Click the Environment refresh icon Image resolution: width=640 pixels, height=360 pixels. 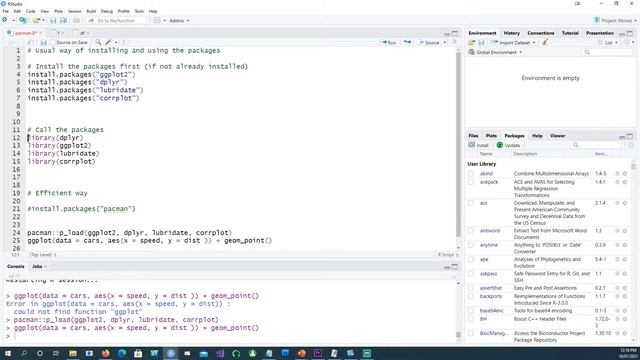627,42
